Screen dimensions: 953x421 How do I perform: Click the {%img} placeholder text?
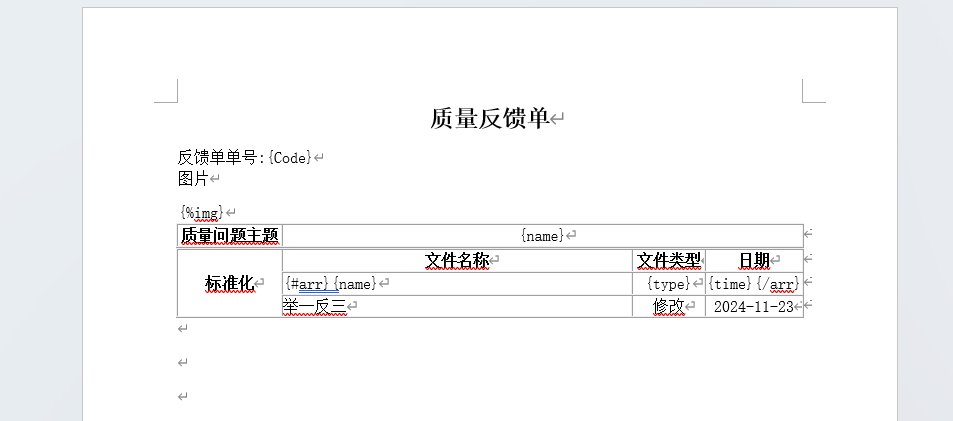click(x=202, y=212)
